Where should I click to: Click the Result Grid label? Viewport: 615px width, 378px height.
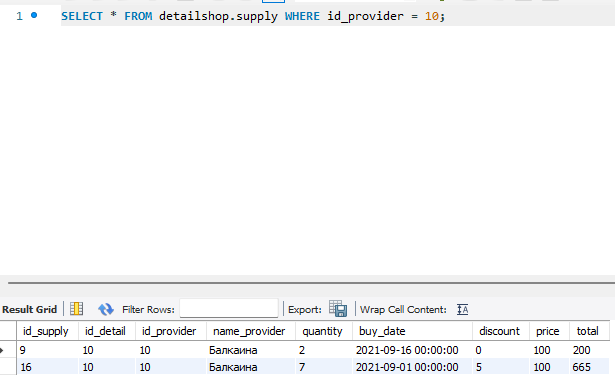tap(29, 309)
